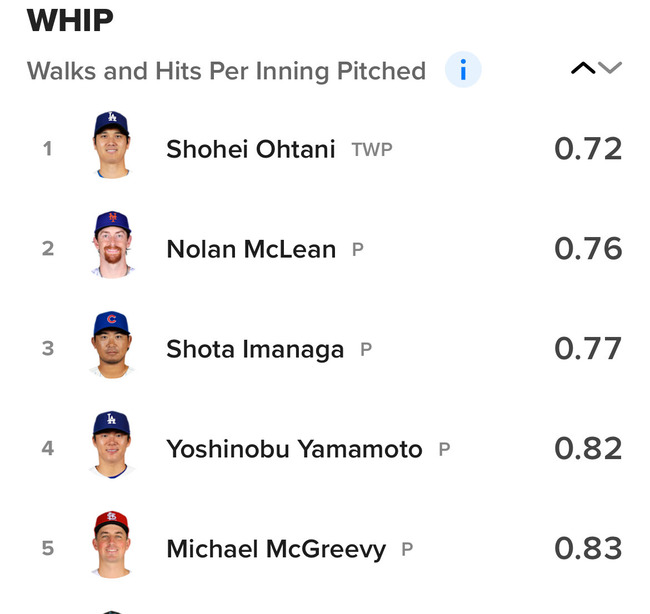650x614 pixels.
Task: Click the Walks and Hits Per Inning Pitched subtitle
Action: coord(226,71)
